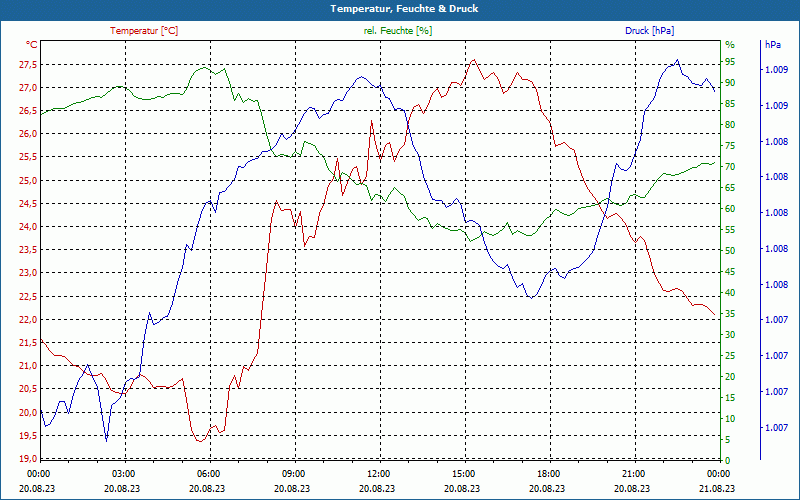Image resolution: width=800 pixels, height=500 pixels.
Task: Click the 25,0 temperature axis tick
Action: tap(28, 181)
